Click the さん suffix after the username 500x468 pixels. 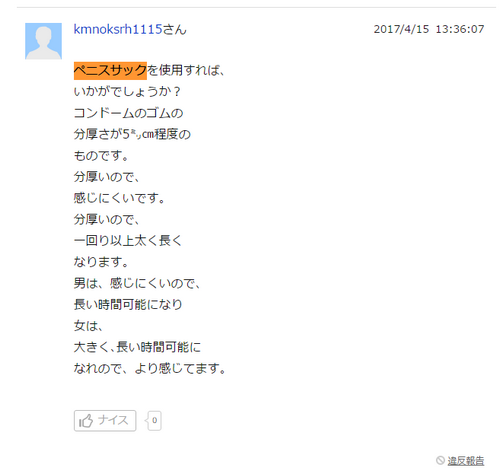tap(174, 30)
